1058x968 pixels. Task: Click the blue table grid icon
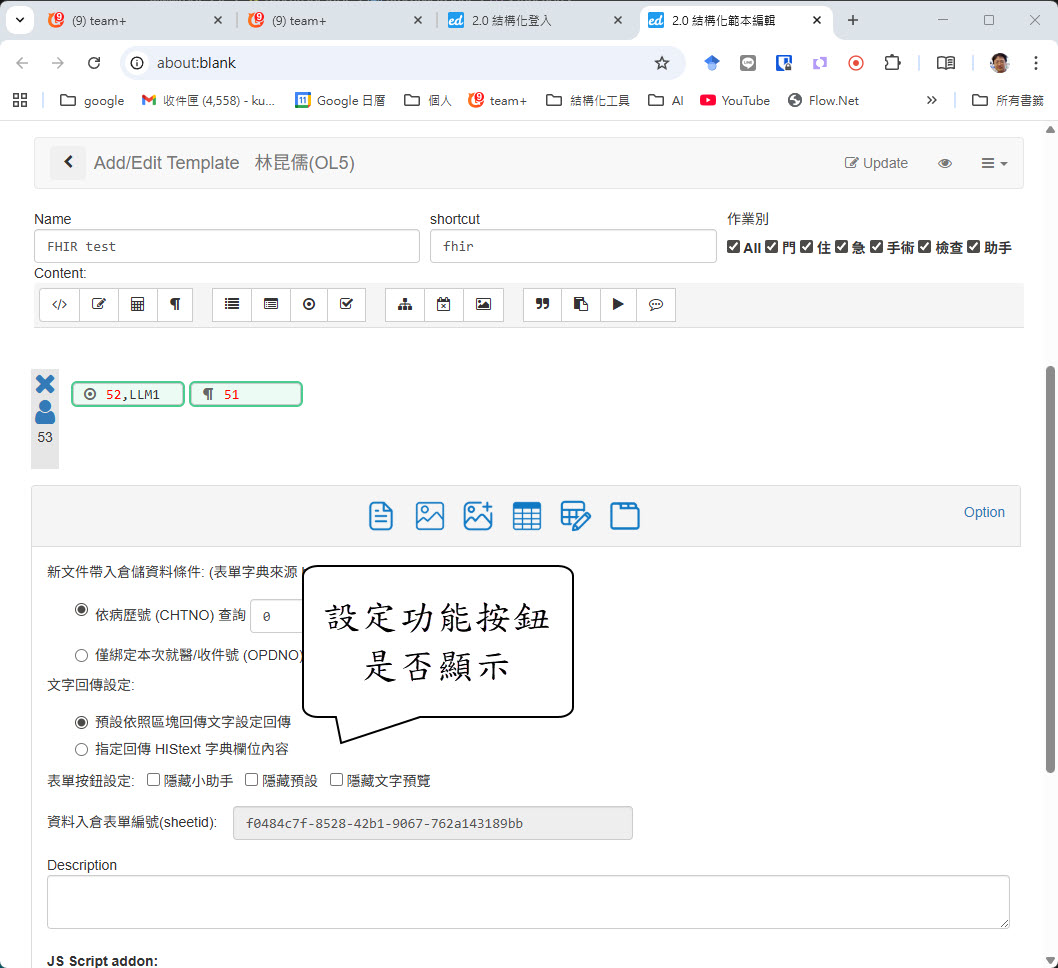[527, 516]
